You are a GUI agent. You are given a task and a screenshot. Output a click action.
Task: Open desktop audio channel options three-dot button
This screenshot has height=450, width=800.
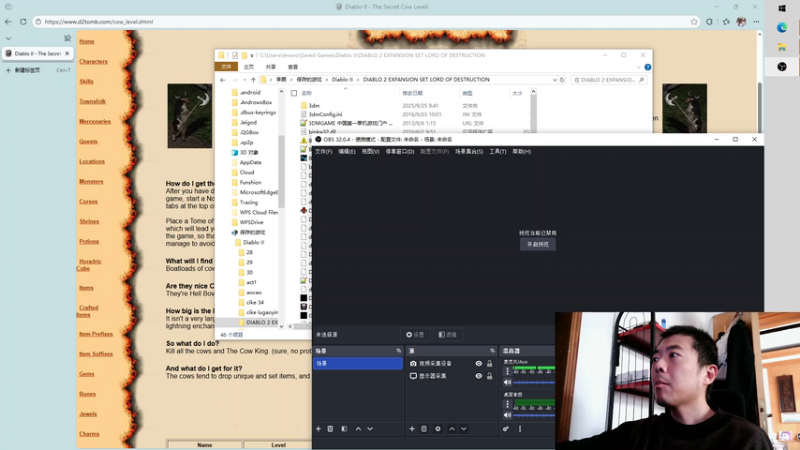click(507, 404)
